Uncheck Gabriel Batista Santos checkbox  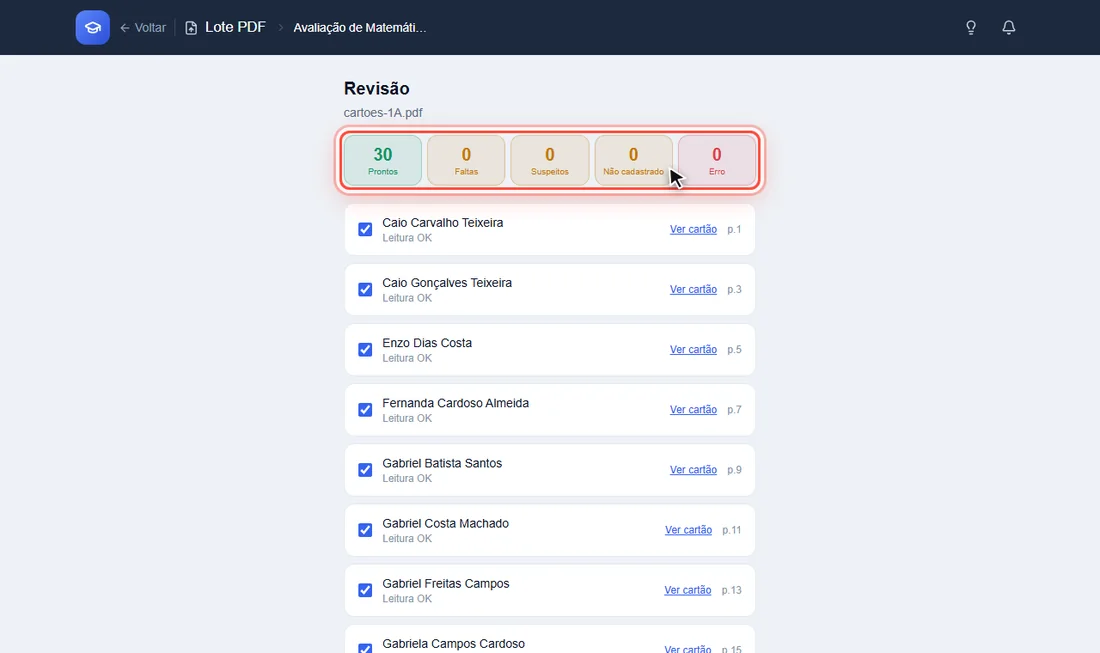pyautogui.click(x=365, y=470)
